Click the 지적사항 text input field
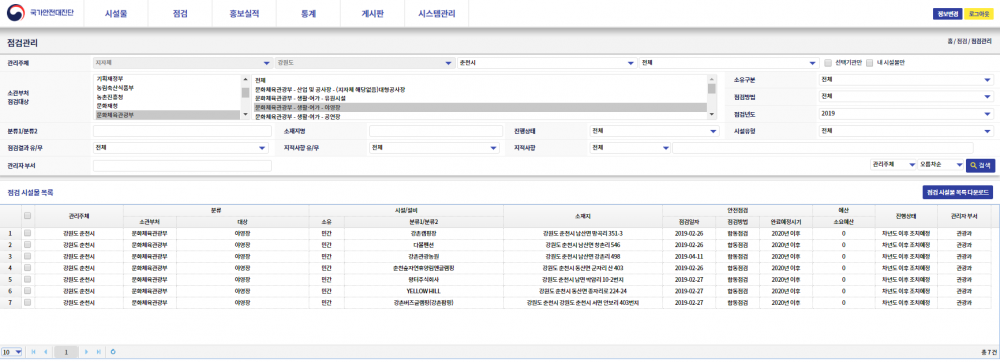 [x=823, y=148]
